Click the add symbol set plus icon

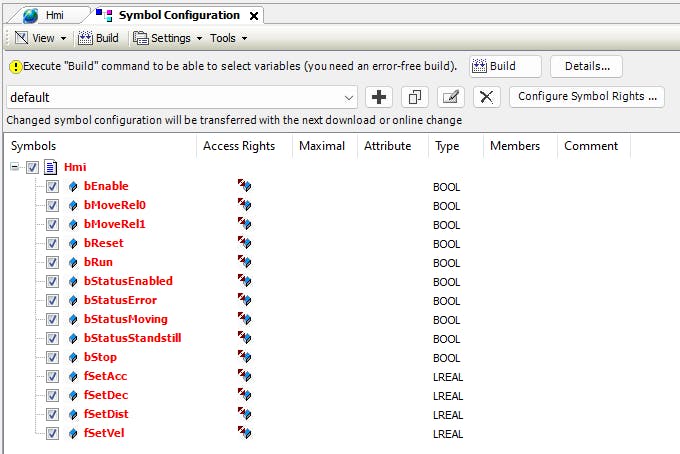379,97
